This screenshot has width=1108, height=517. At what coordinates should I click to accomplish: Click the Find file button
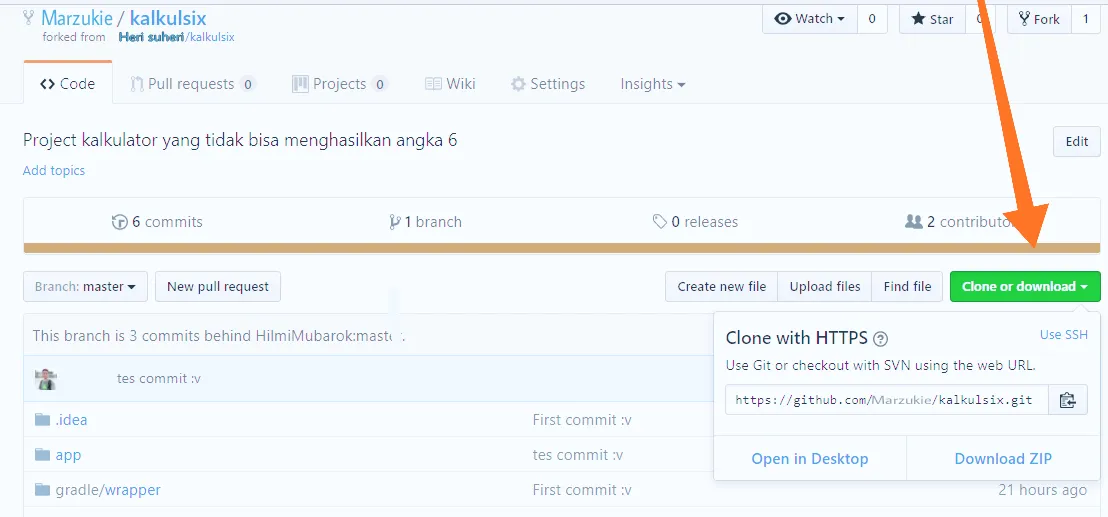pos(907,287)
